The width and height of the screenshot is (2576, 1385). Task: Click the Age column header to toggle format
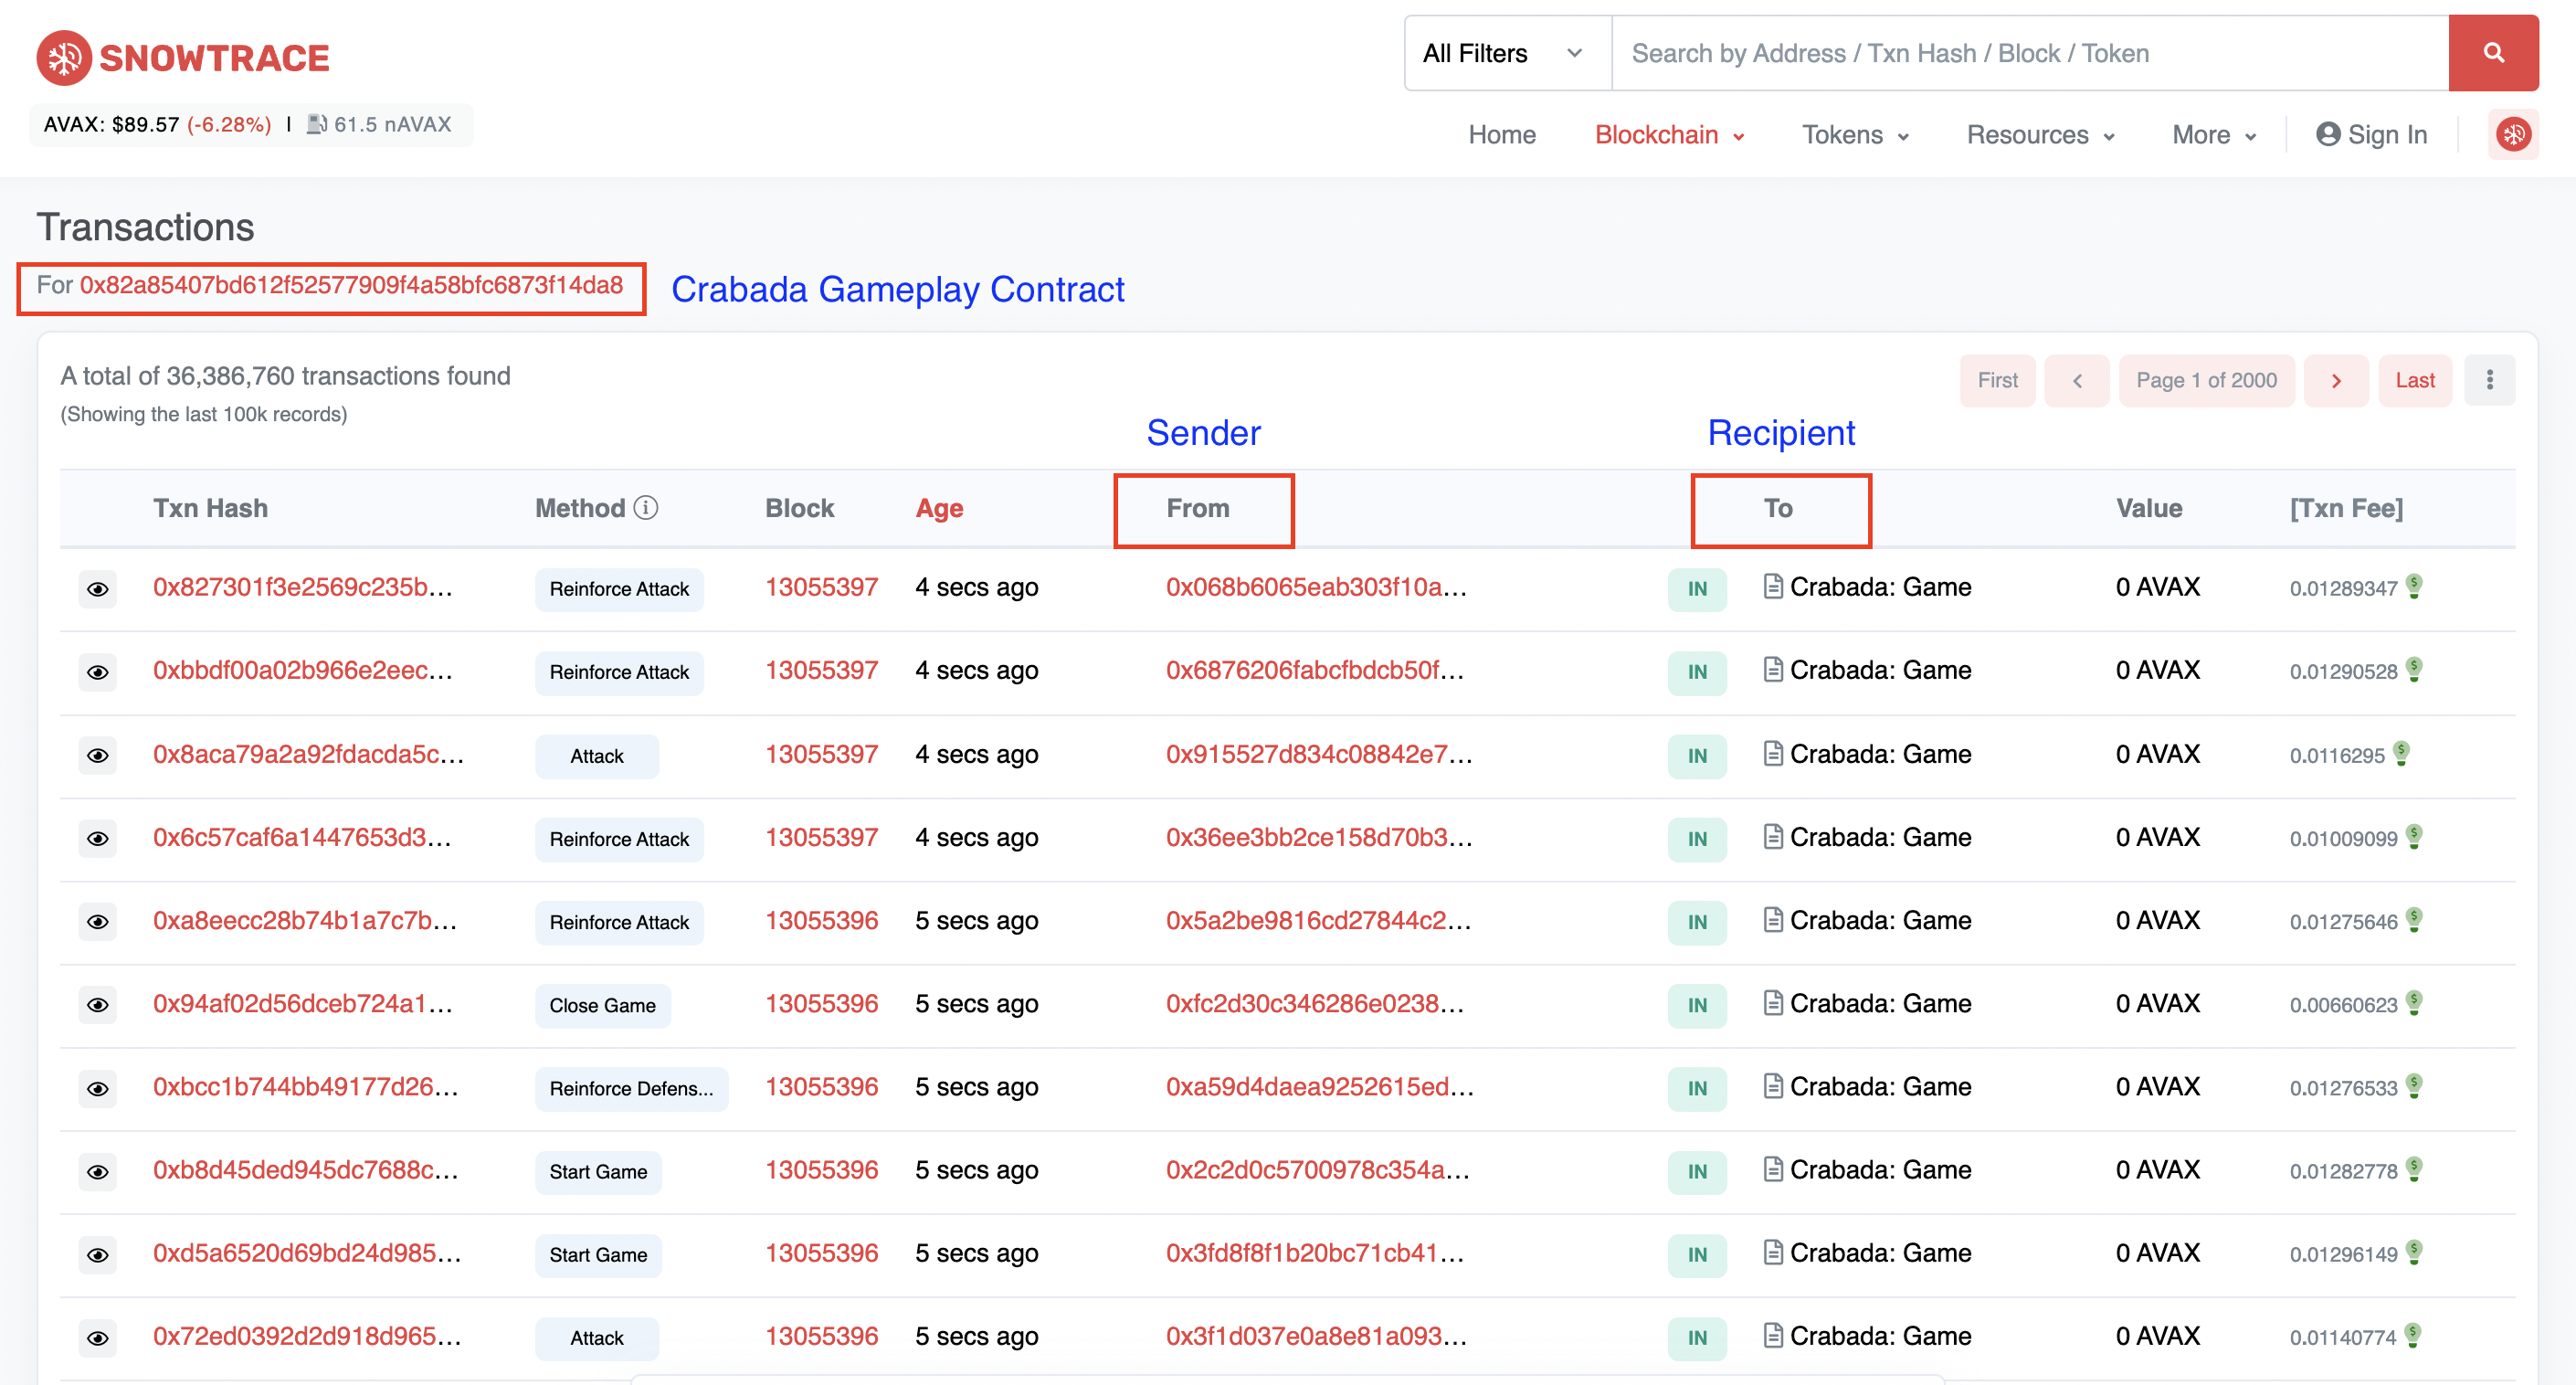(x=939, y=508)
